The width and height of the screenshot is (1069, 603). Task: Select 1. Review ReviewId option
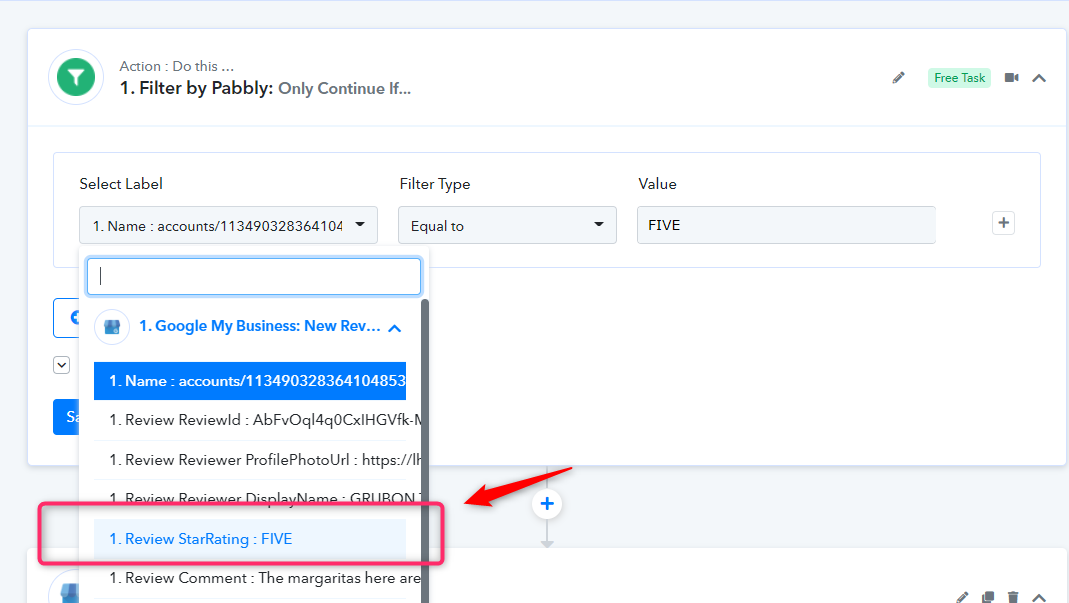[256, 420]
